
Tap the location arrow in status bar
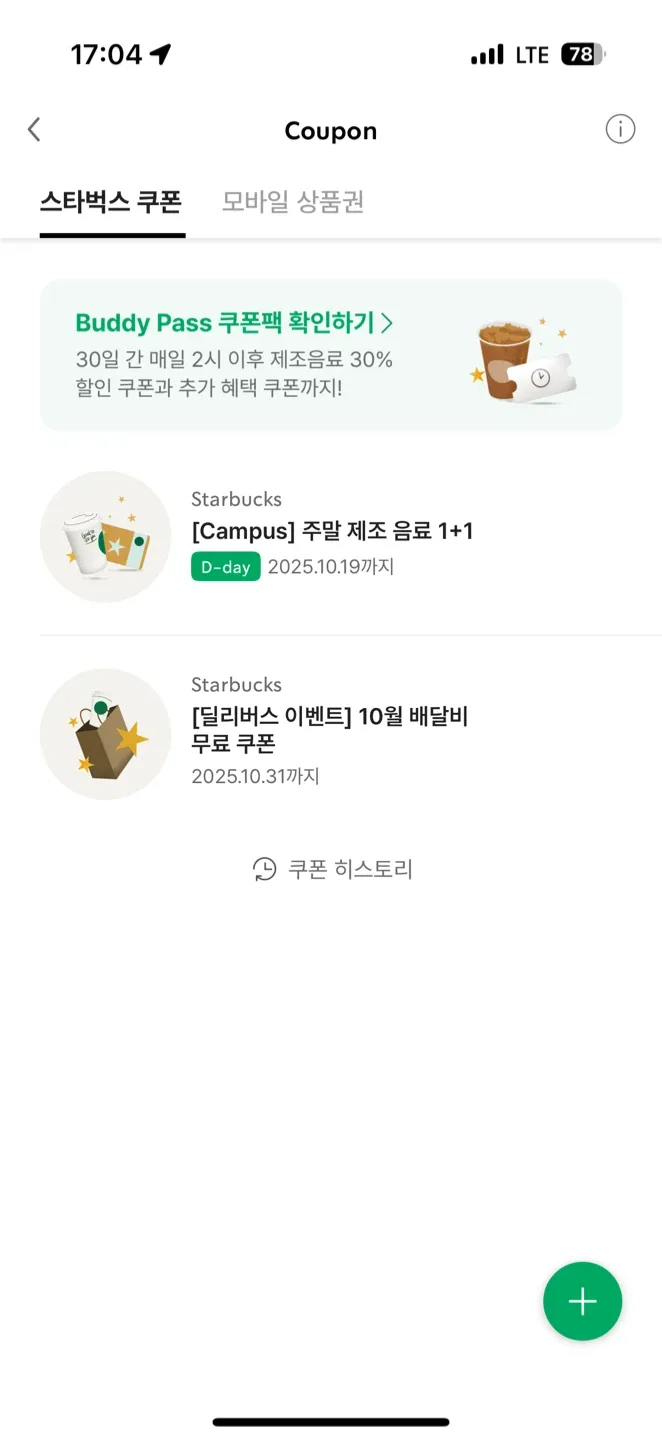tap(160, 54)
